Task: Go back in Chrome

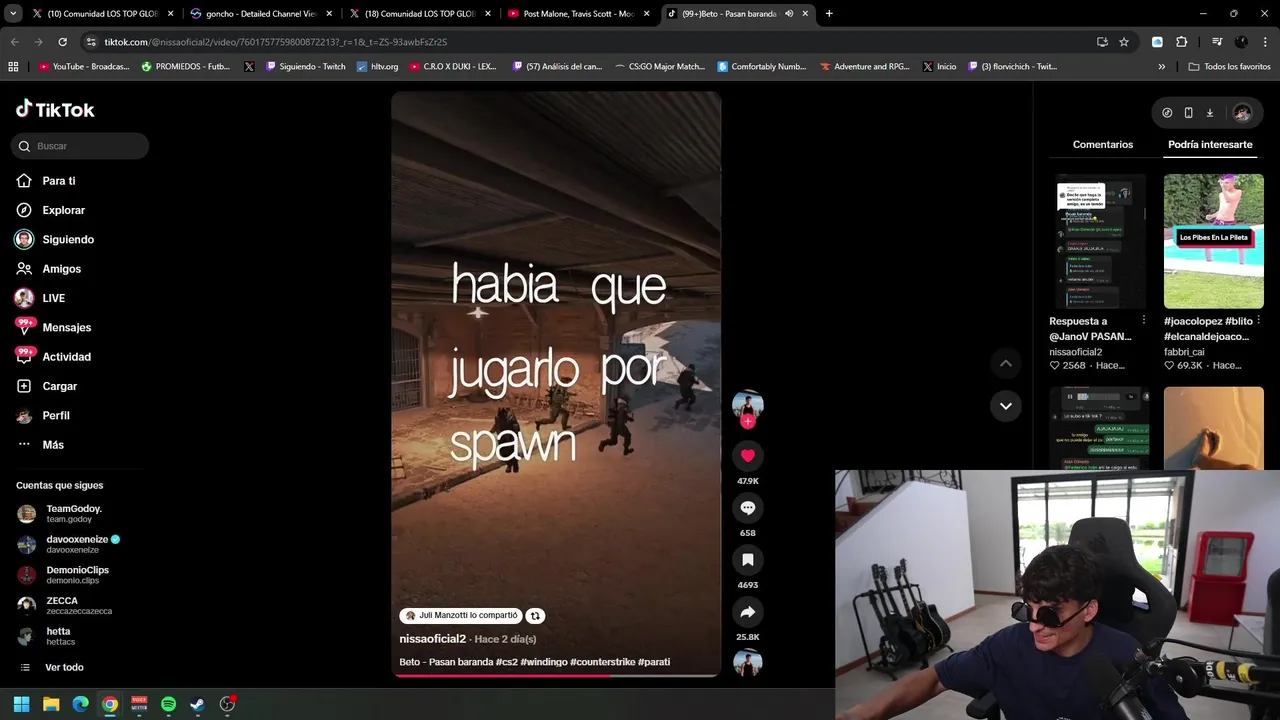Action: [14, 42]
